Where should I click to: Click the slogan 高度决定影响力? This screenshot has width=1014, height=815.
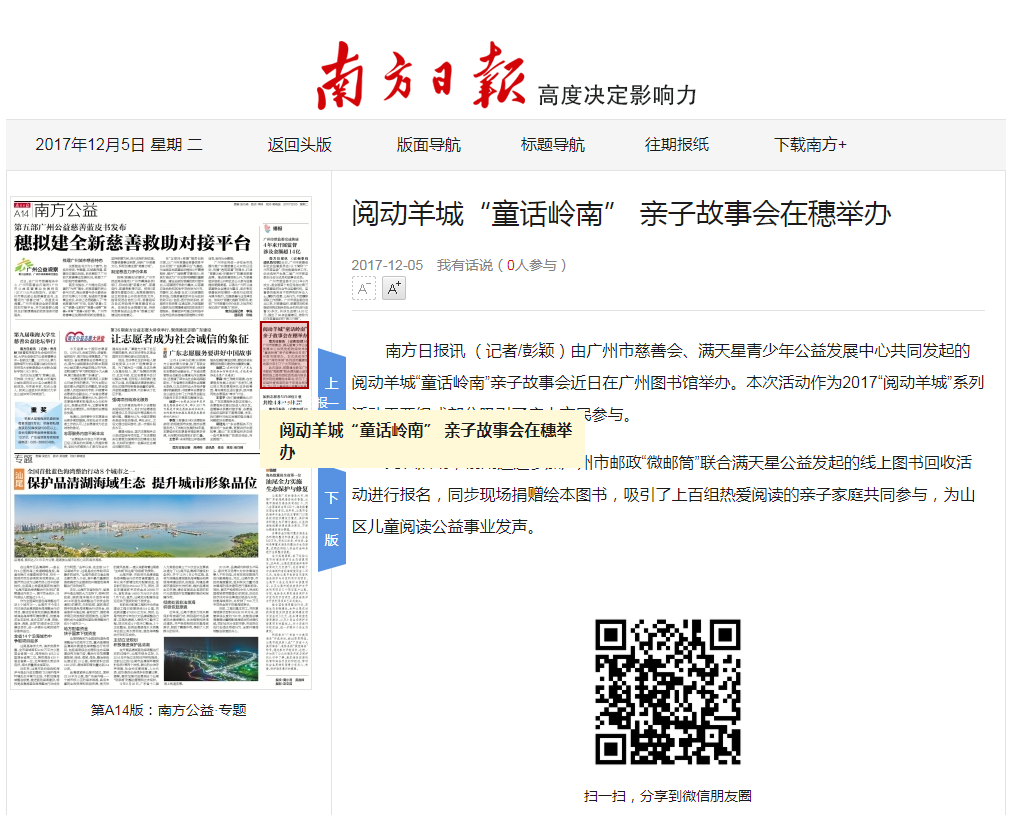[618, 95]
